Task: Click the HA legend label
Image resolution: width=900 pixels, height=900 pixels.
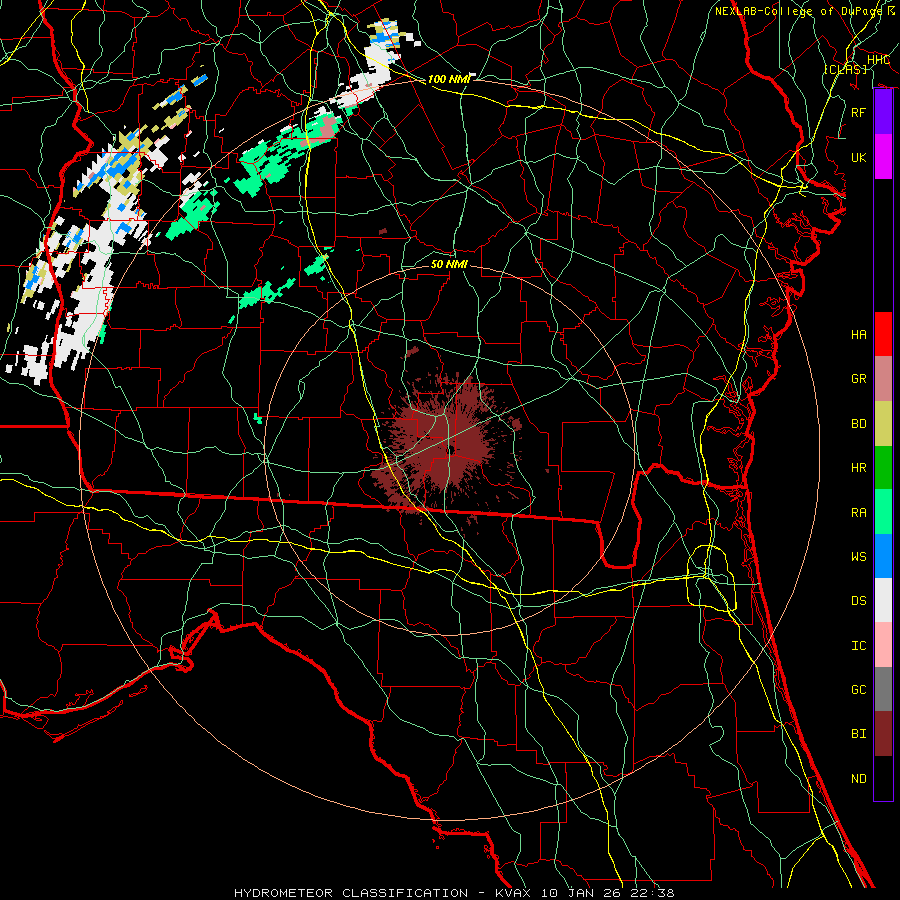Action: [x=859, y=335]
